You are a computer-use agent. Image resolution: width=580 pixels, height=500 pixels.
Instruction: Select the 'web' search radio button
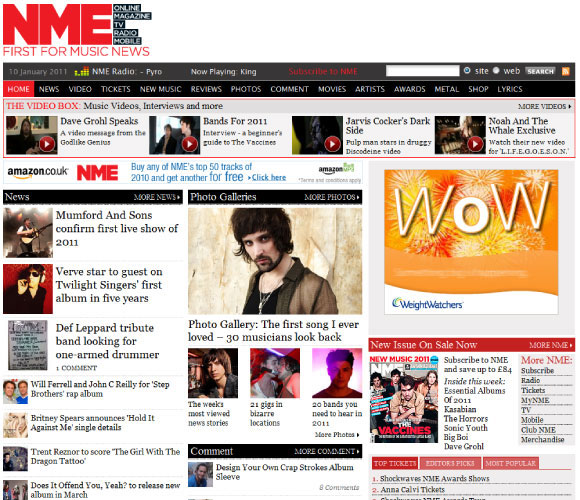click(496, 70)
